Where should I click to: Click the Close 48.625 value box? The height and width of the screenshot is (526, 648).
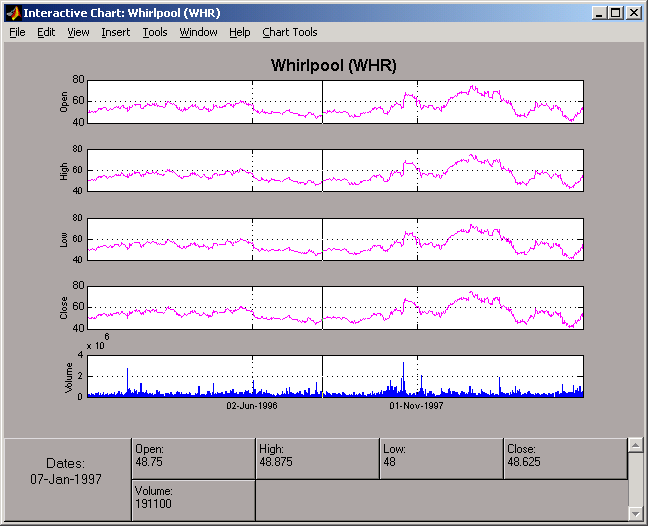(x=565, y=459)
